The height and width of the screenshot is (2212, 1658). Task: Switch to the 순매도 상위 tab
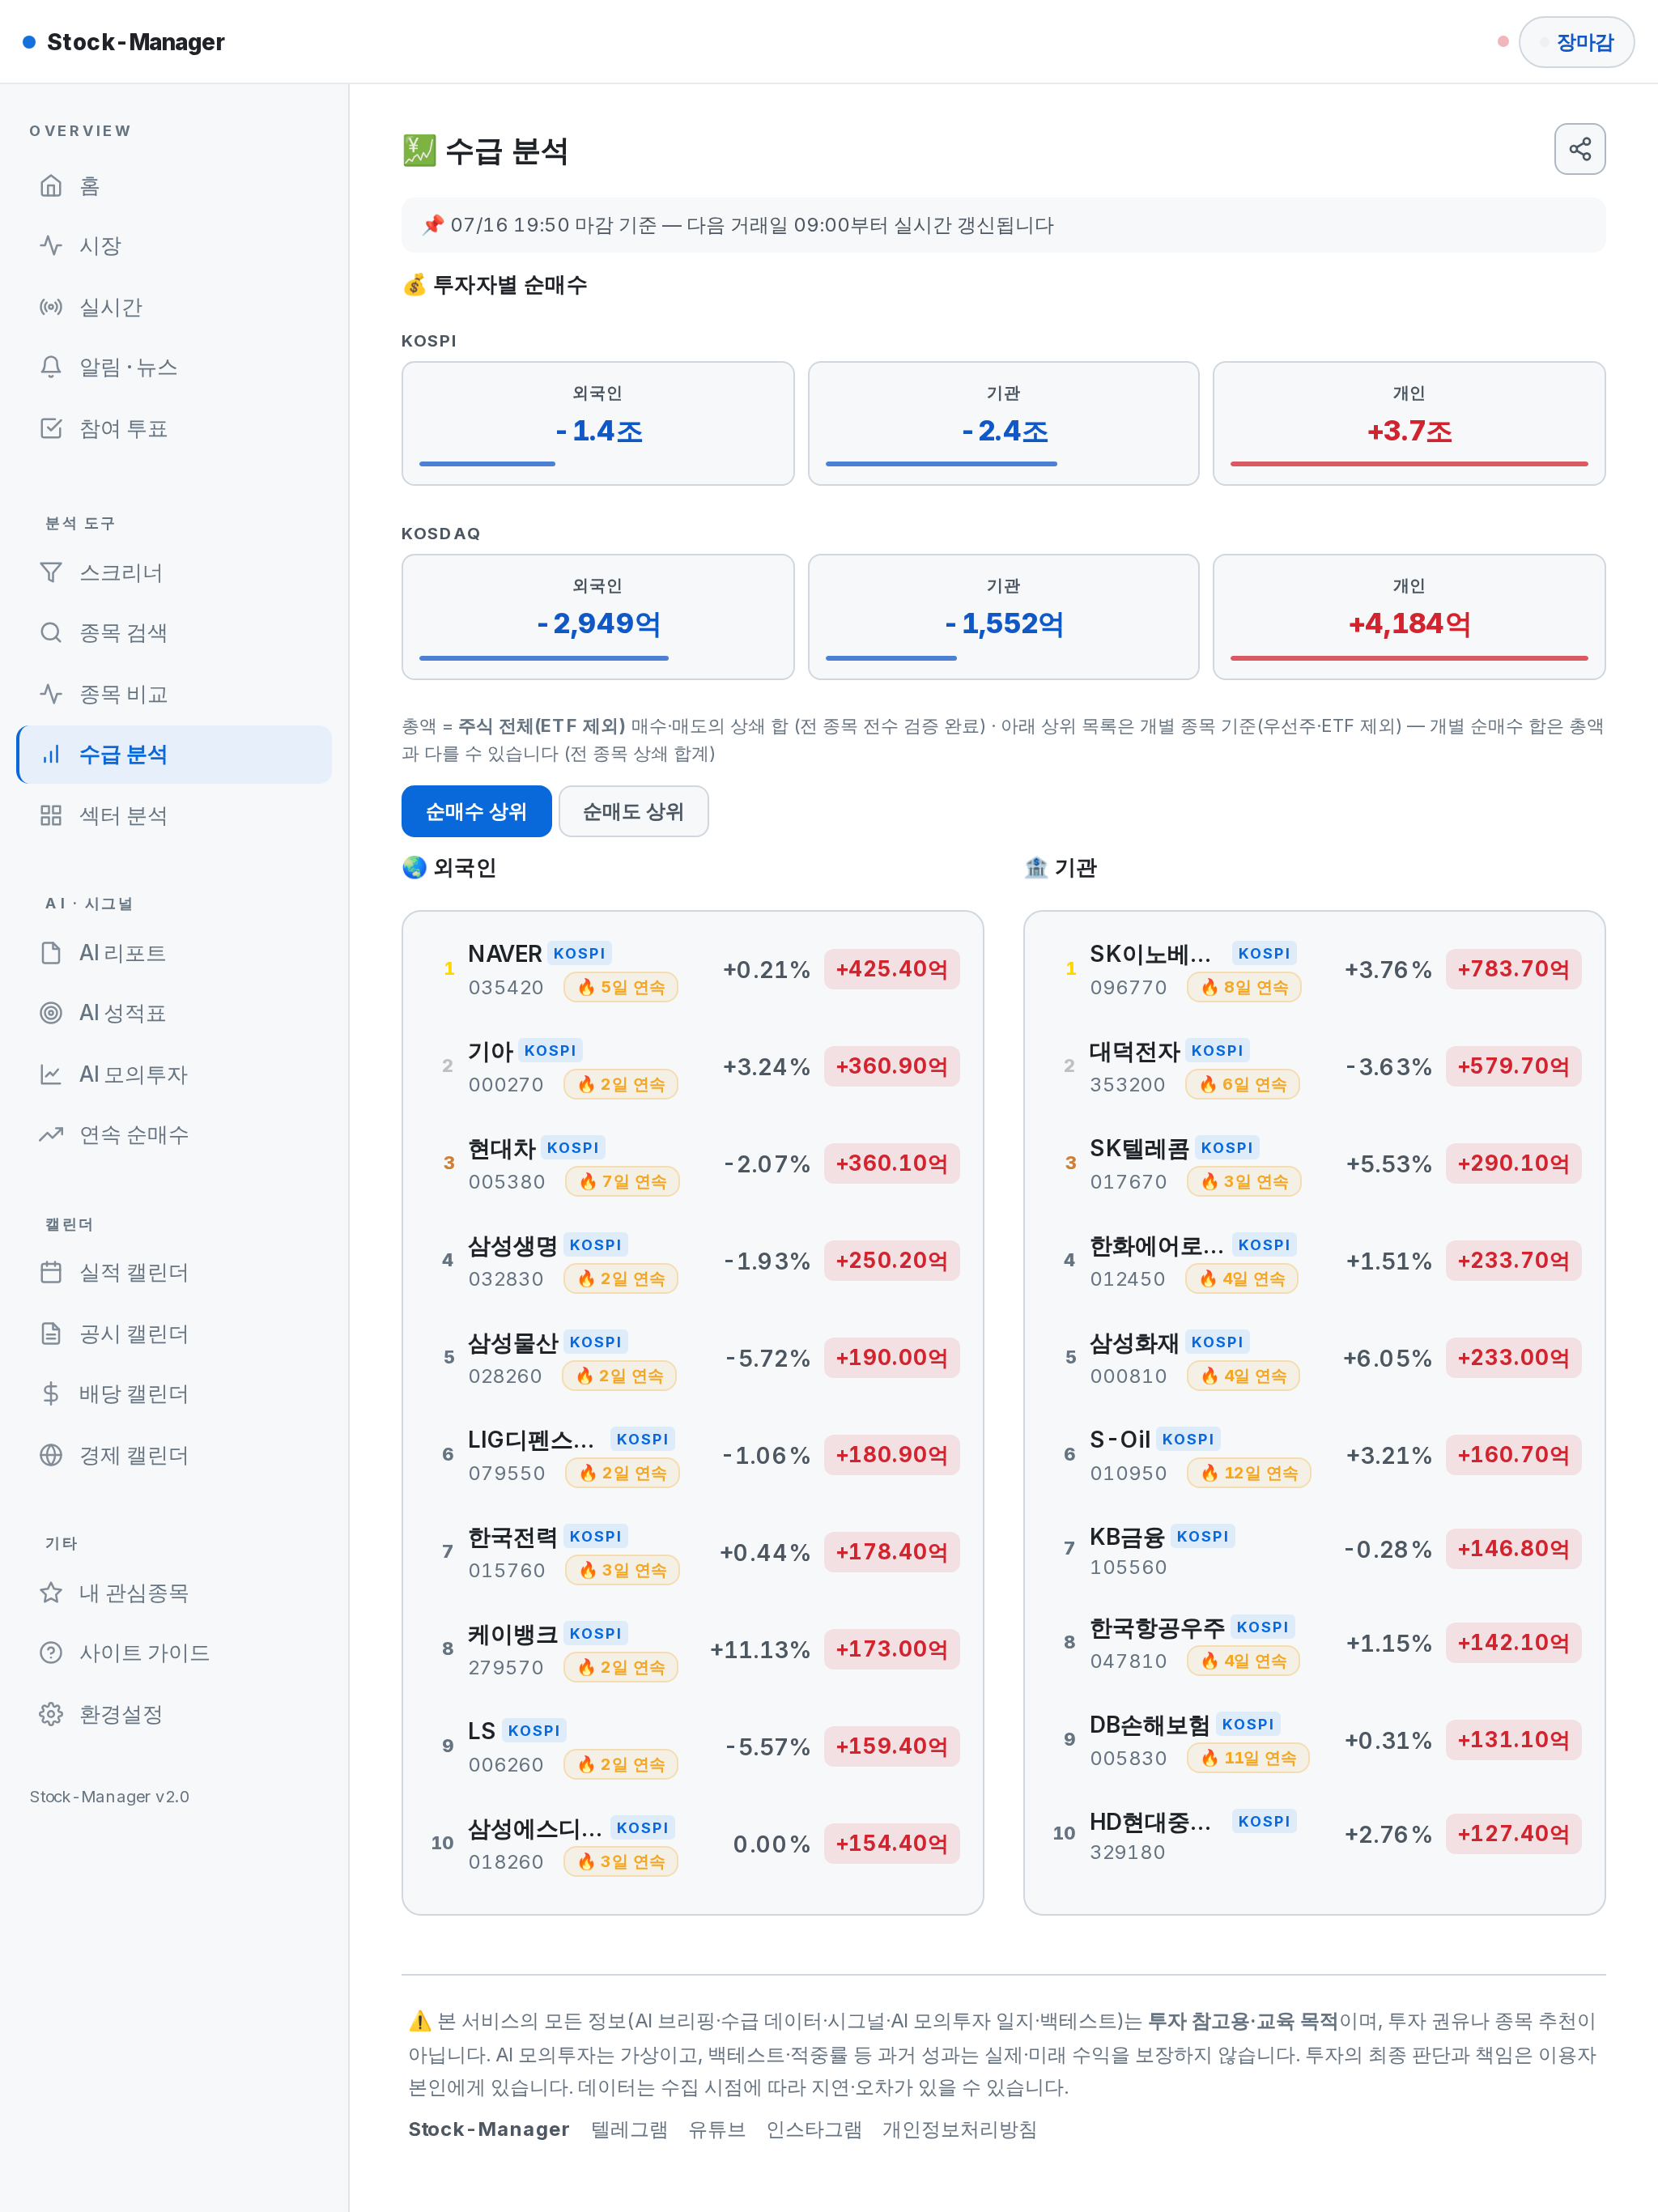tap(633, 811)
